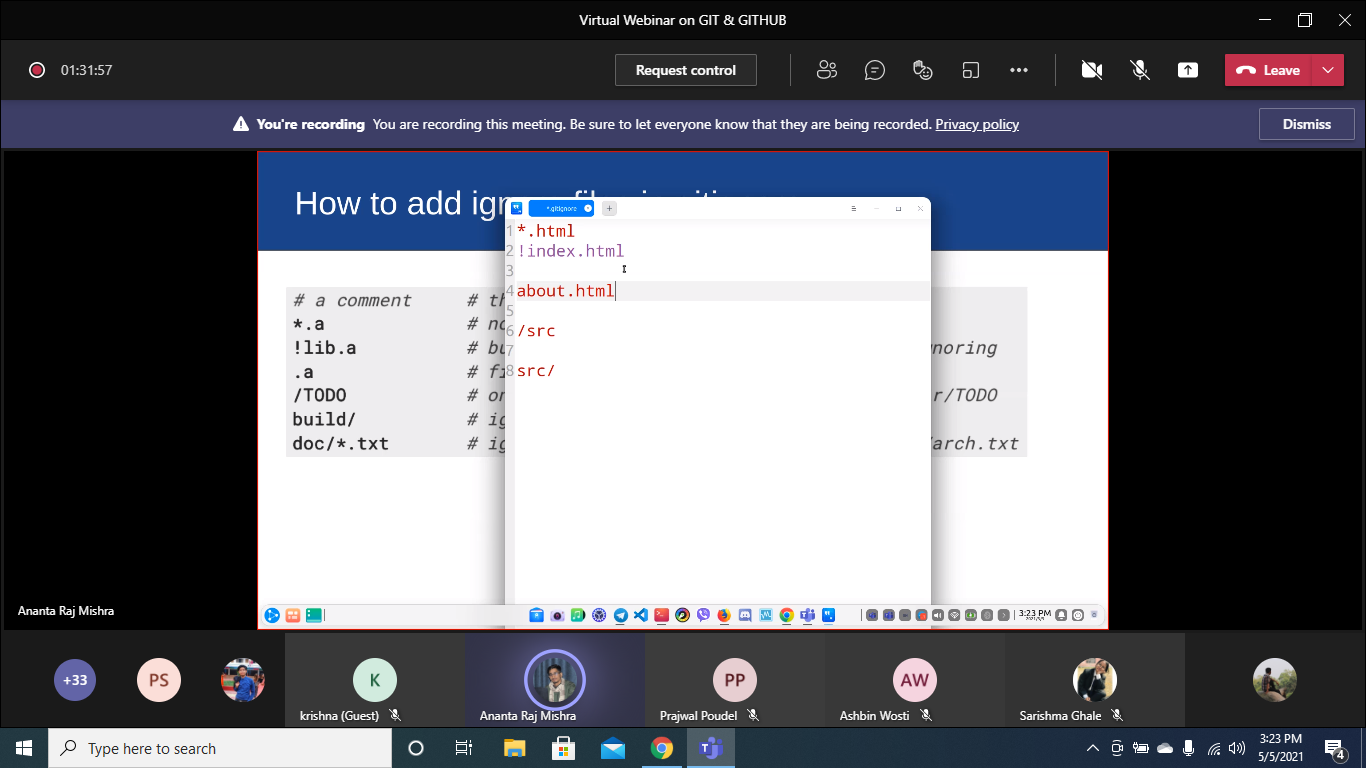Select the Microsoft Teams taskbar icon
The width and height of the screenshot is (1366, 768).
click(x=711, y=748)
